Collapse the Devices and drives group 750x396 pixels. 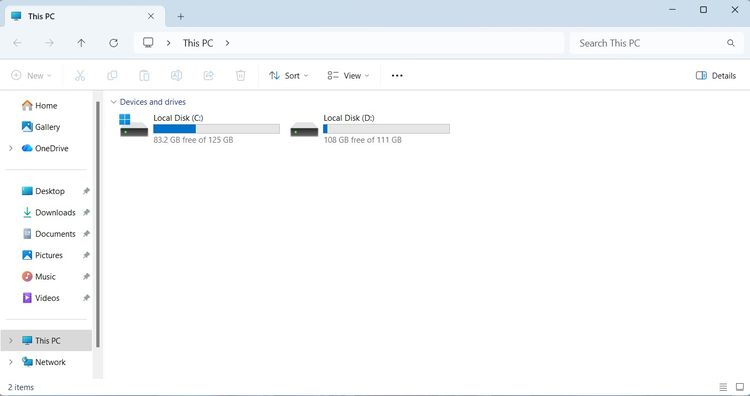(x=113, y=102)
